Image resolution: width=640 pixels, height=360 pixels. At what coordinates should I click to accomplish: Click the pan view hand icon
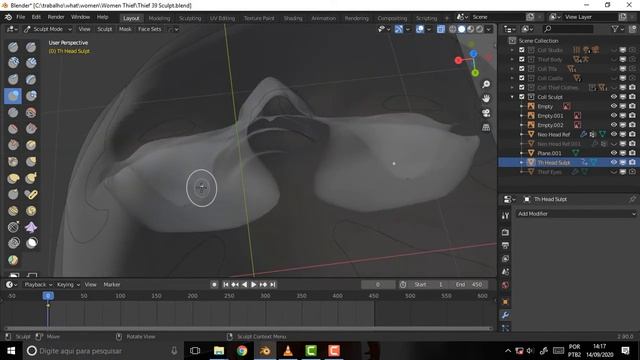[x=486, y=98]
